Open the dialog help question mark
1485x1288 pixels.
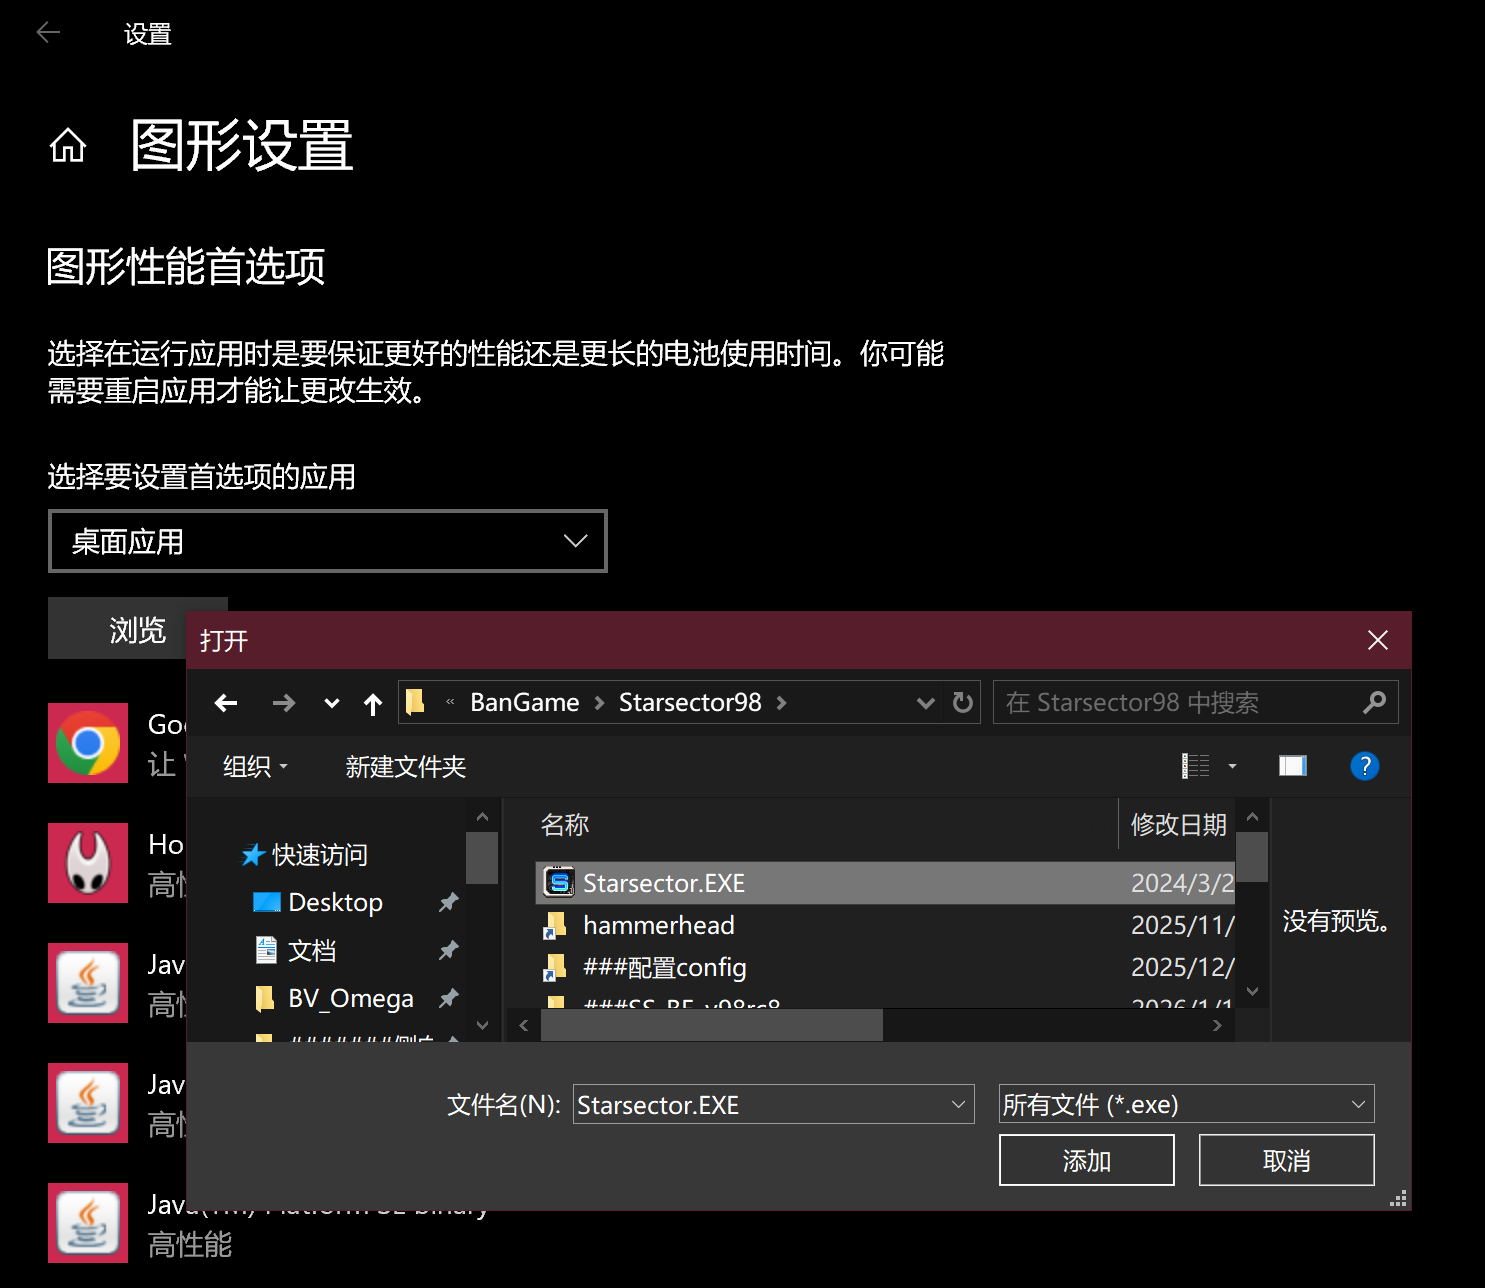coord(1365,766)
